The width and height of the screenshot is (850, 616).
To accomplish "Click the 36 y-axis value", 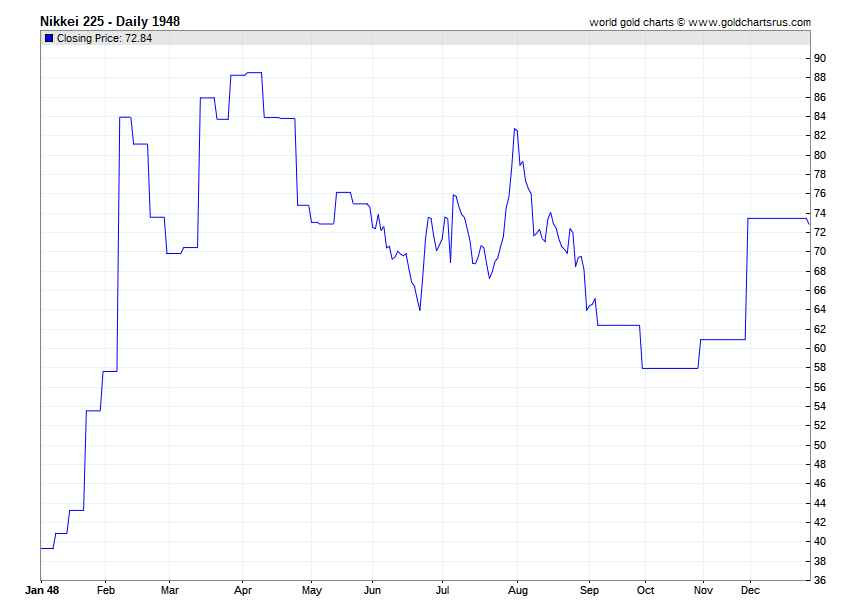I will point(820,580).
